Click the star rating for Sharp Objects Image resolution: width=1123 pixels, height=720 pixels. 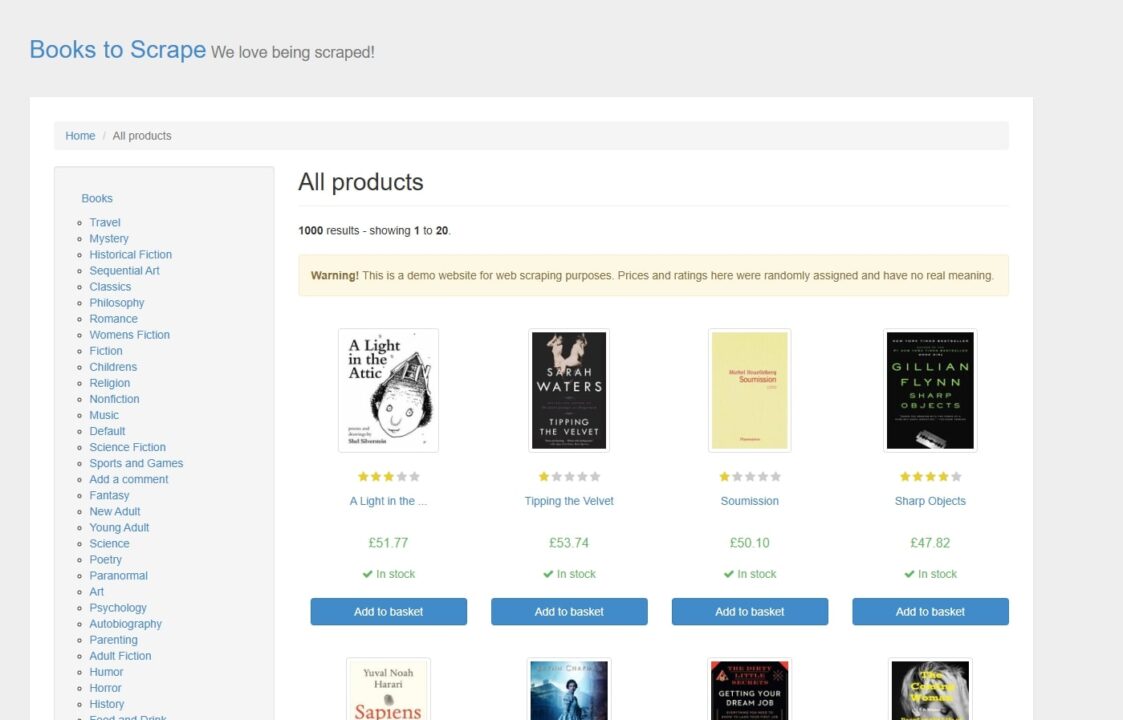[930, 476]
